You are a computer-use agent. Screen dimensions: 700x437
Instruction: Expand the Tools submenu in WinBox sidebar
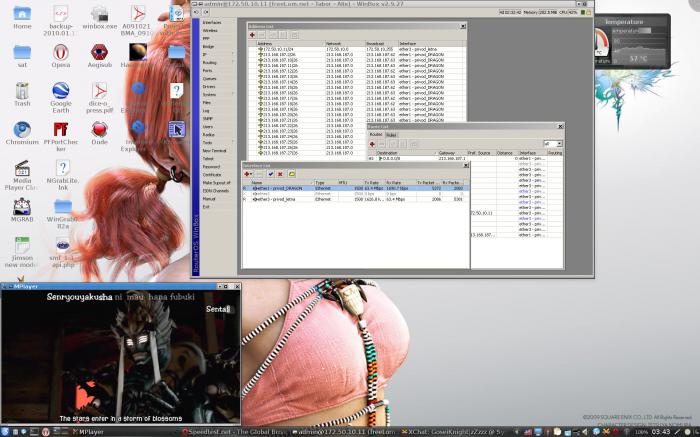click(217, 142)
